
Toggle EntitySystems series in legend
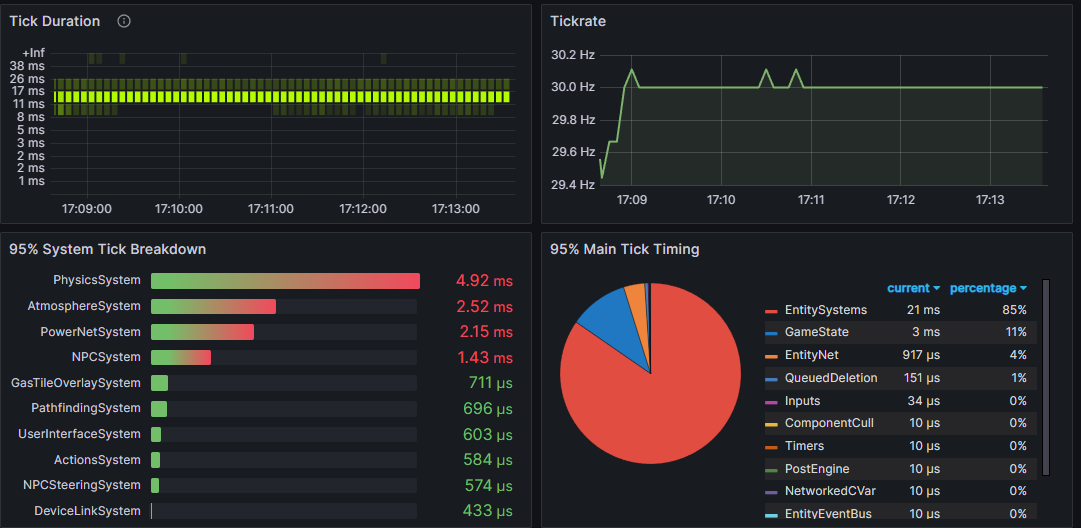tap(825, 310)
